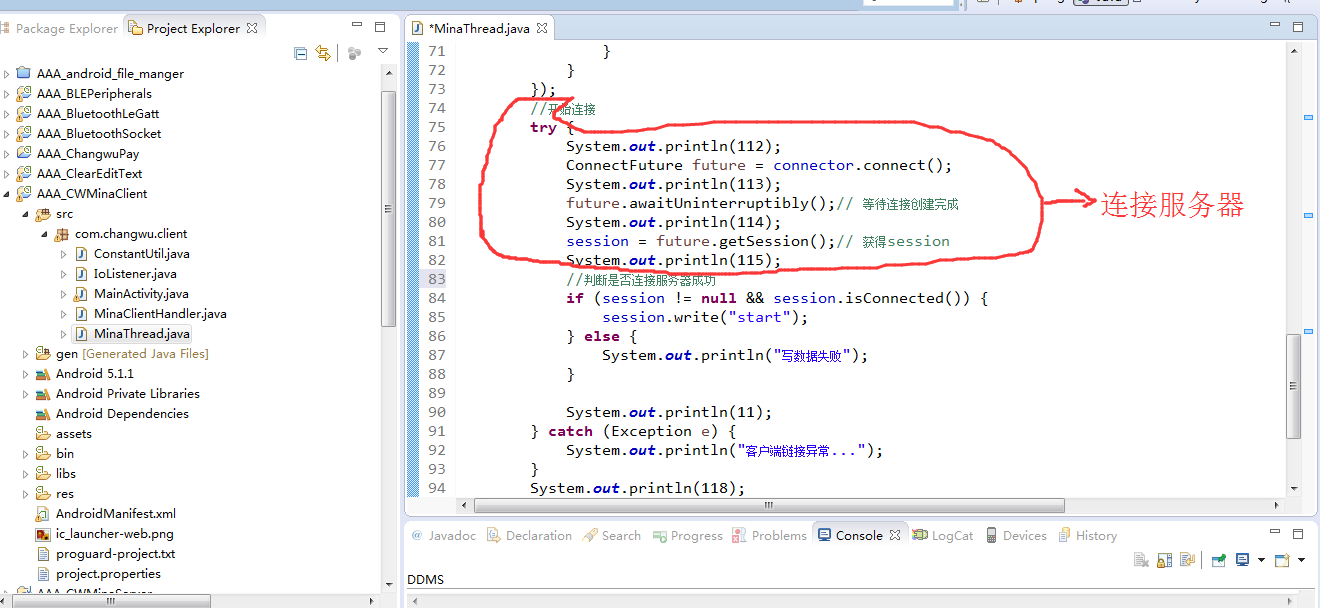Click the AndroidManifest.xml file icon
This screenshot has height=608, width=1320.
tap(43, 514)
